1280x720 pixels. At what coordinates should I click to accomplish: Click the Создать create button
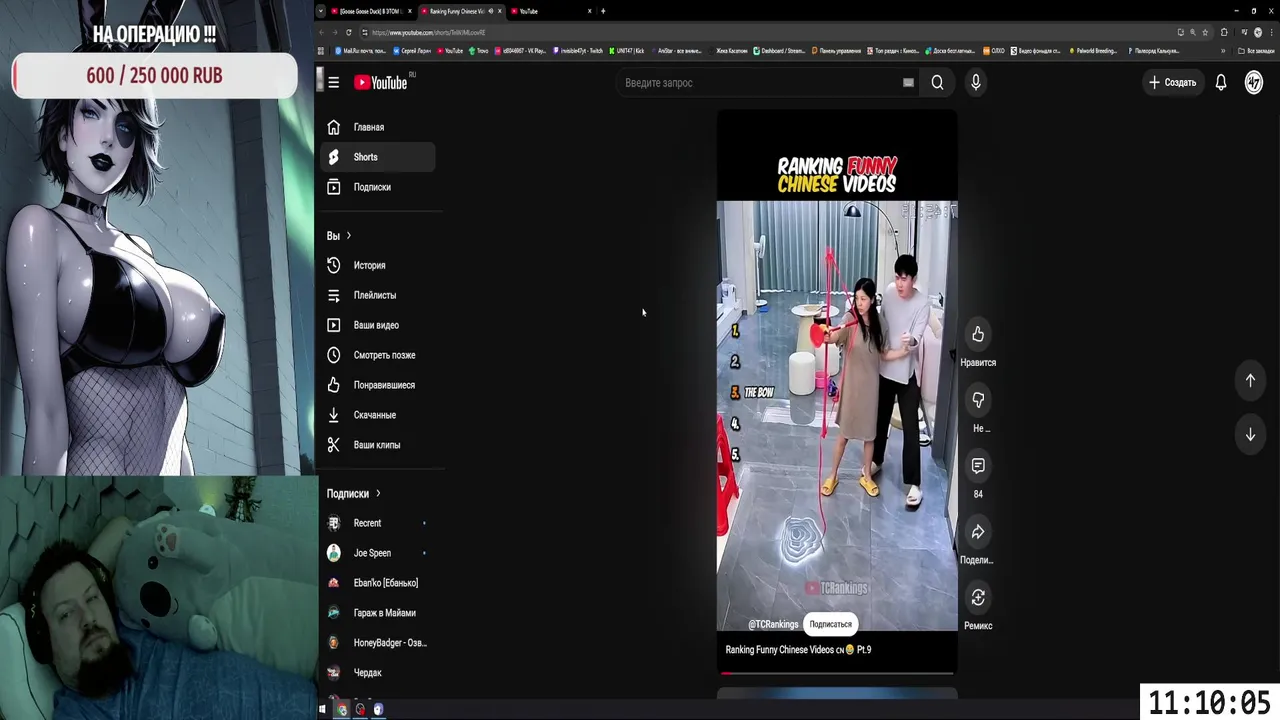[1172, 83]
